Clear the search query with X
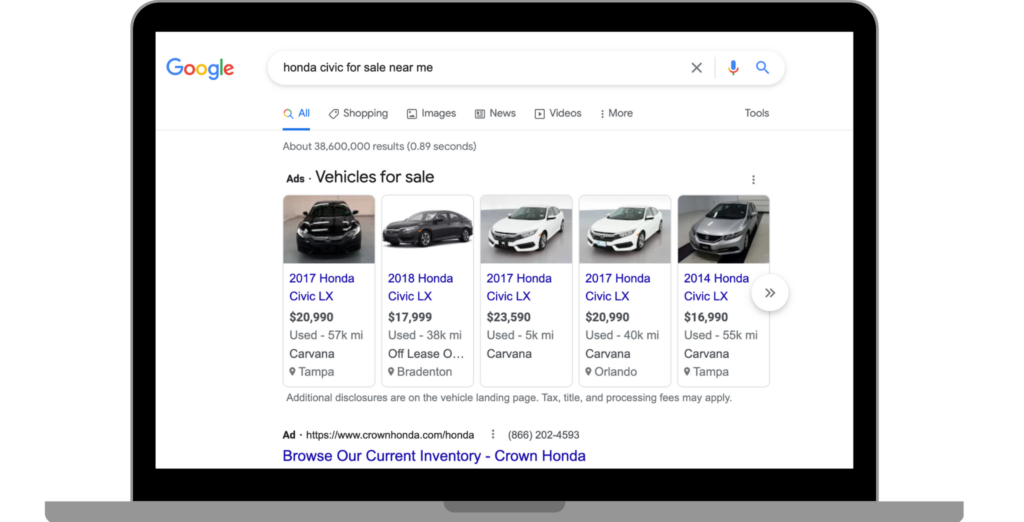Viewport: 1024px width, 522px height. tap(697, 68)
